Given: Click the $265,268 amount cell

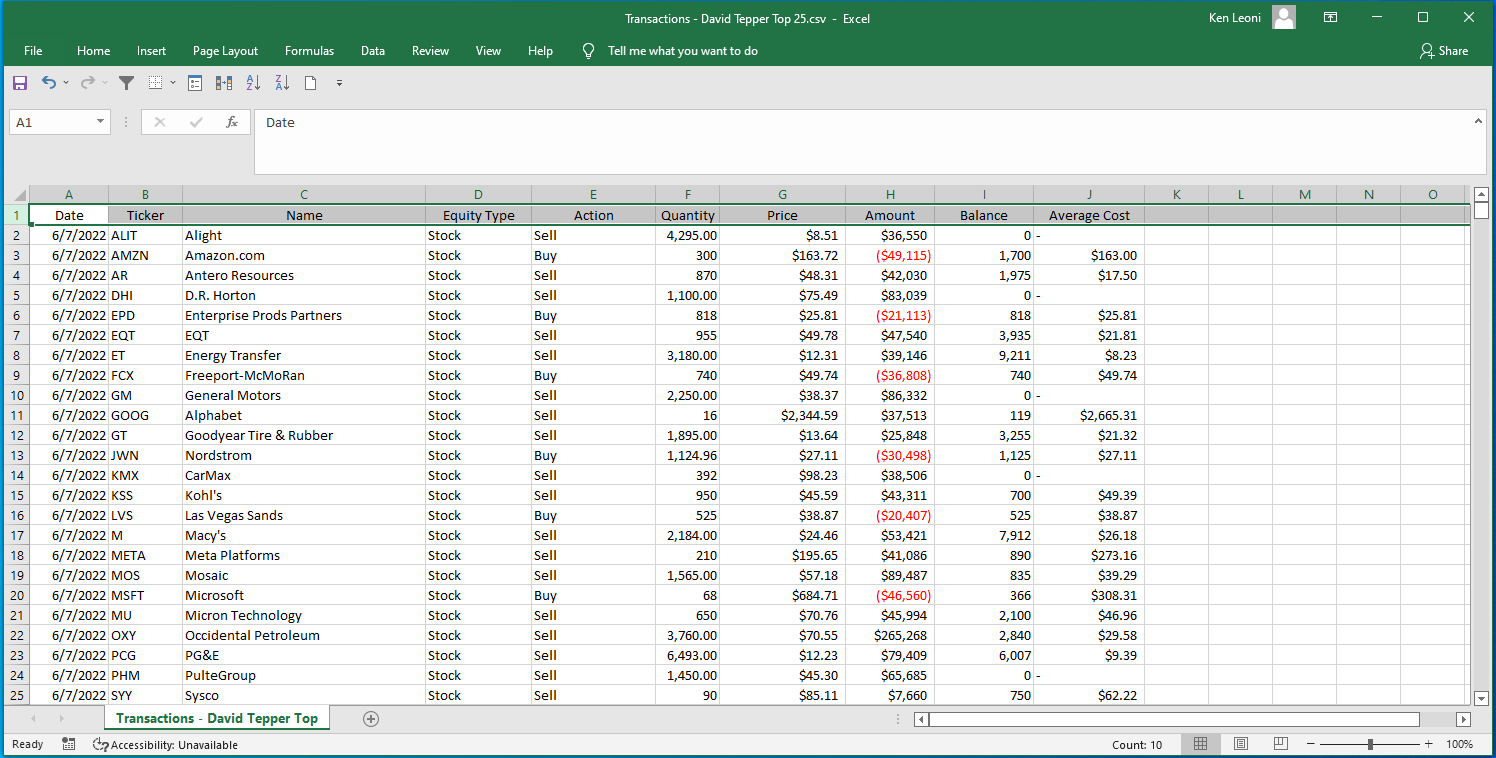Looking at the screenshot, I should coord(890,635).
